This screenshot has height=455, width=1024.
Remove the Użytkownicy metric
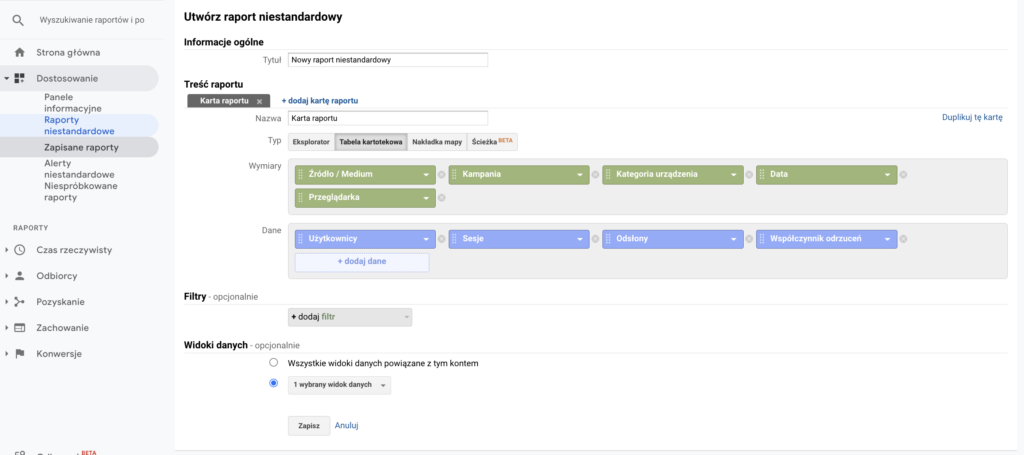click(441, 239)
